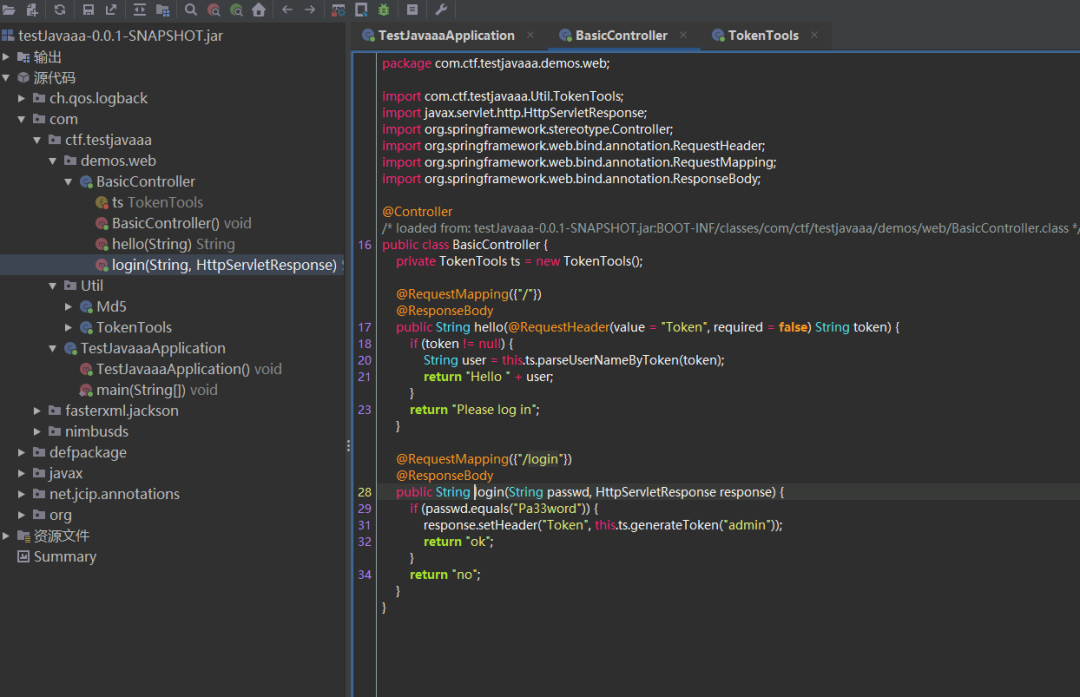
Task: Click the Open file folder icon
Action: pyautogui.click(x=9, y=10)
